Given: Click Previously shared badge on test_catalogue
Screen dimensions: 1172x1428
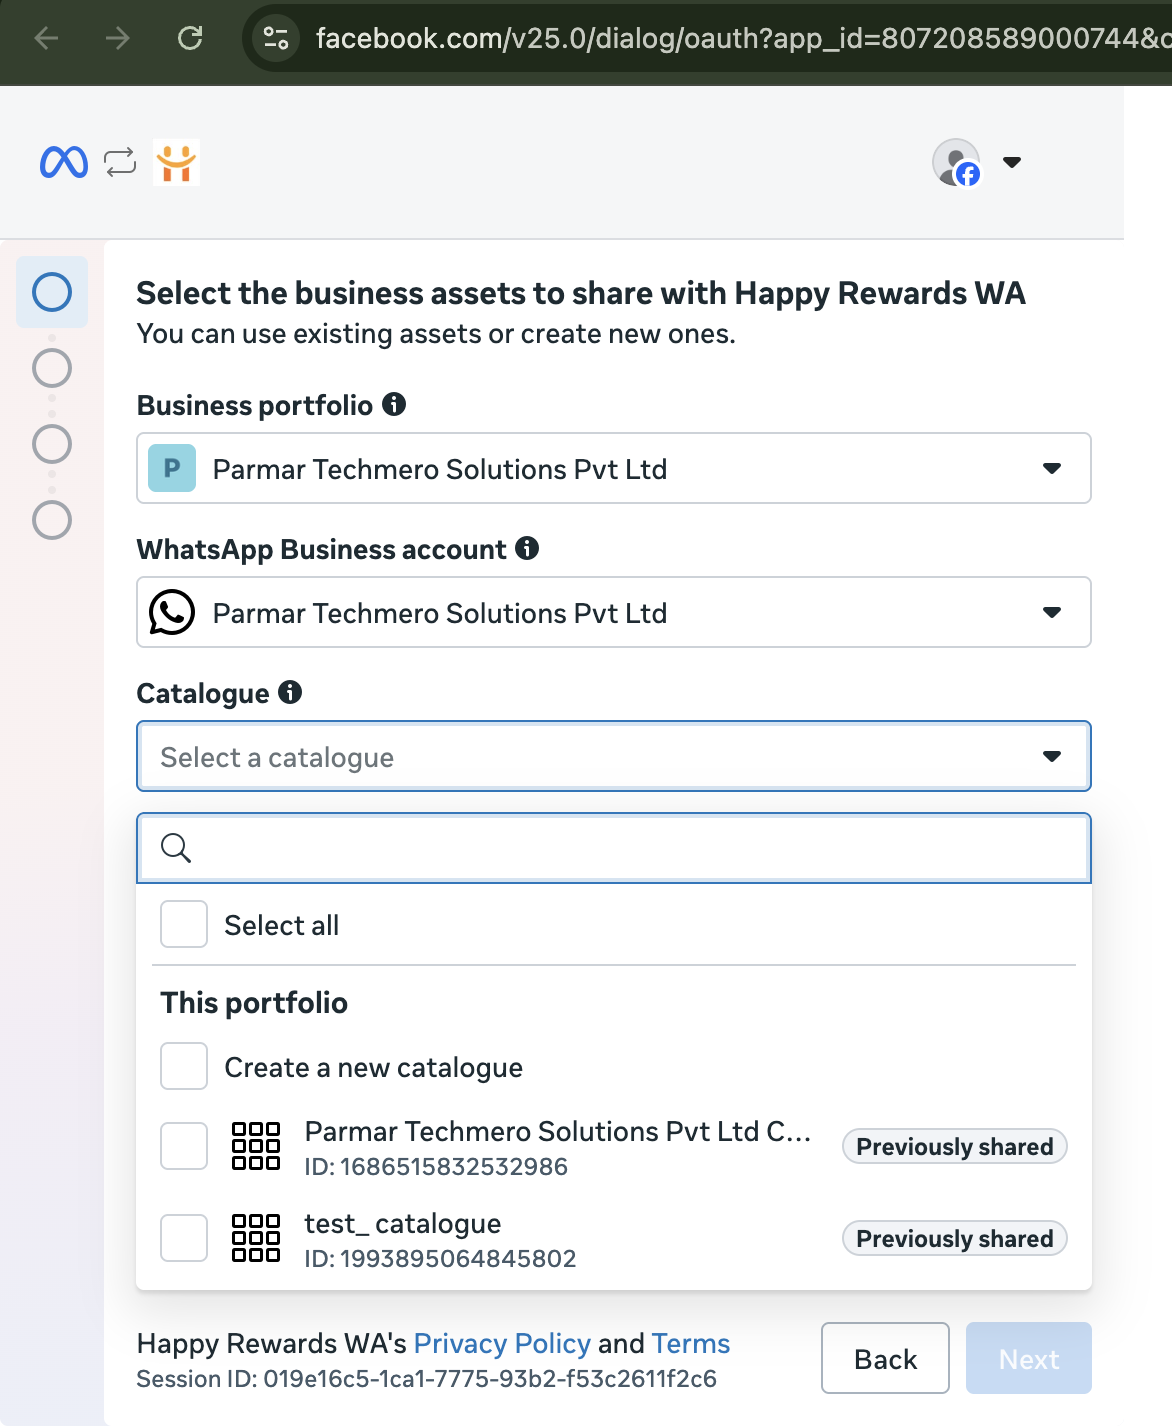Looking at the screenshot, I should 955,1238.
